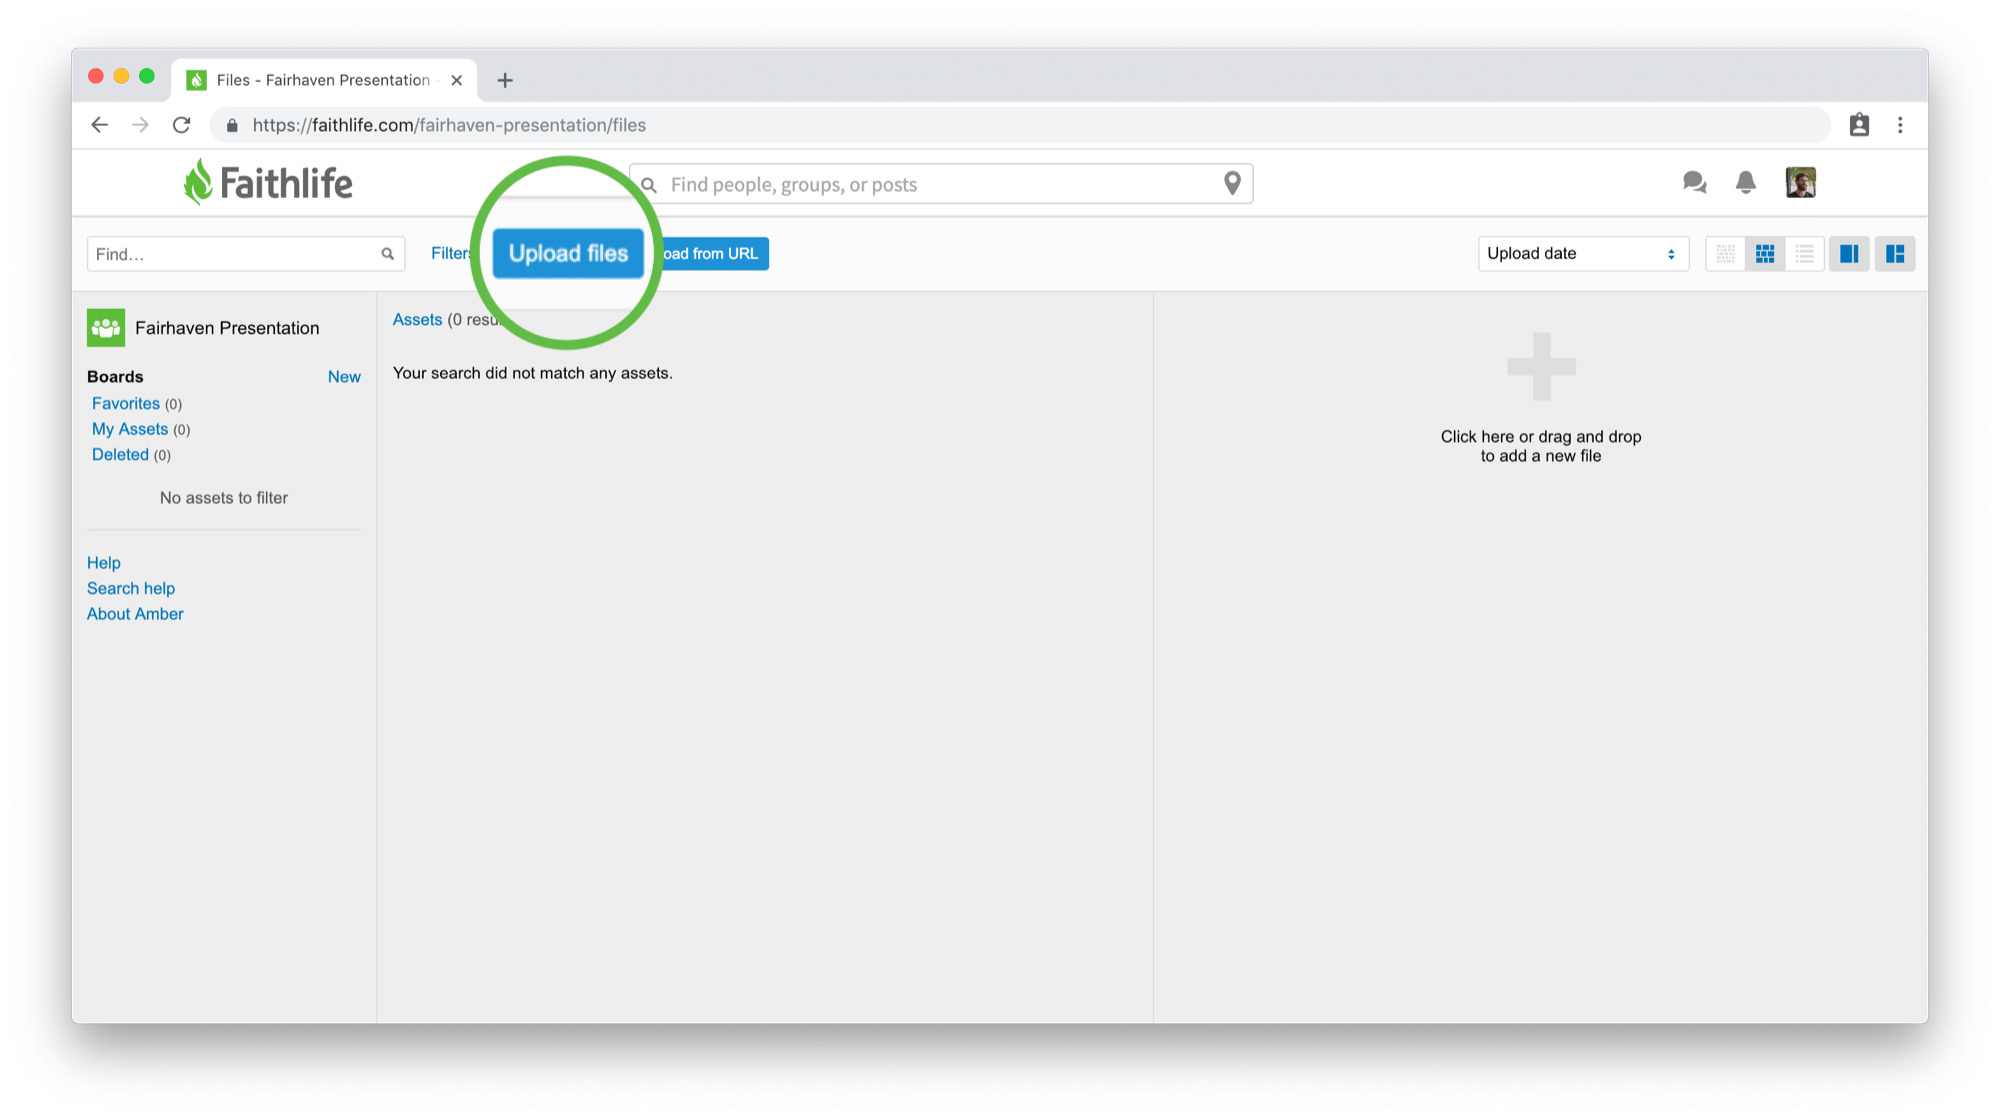This screenshot has width=2000, height=1118.
Task: Open the Upload date sort dropdown
Action: pyautogui.click(x=1583, y=254)
